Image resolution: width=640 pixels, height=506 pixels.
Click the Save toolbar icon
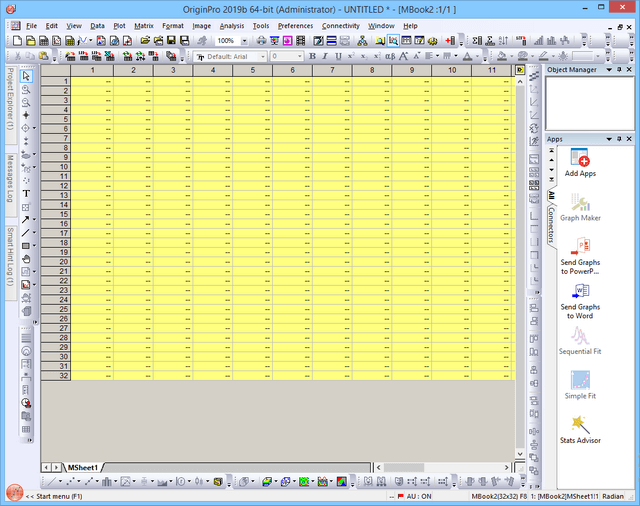click(171, 40)
